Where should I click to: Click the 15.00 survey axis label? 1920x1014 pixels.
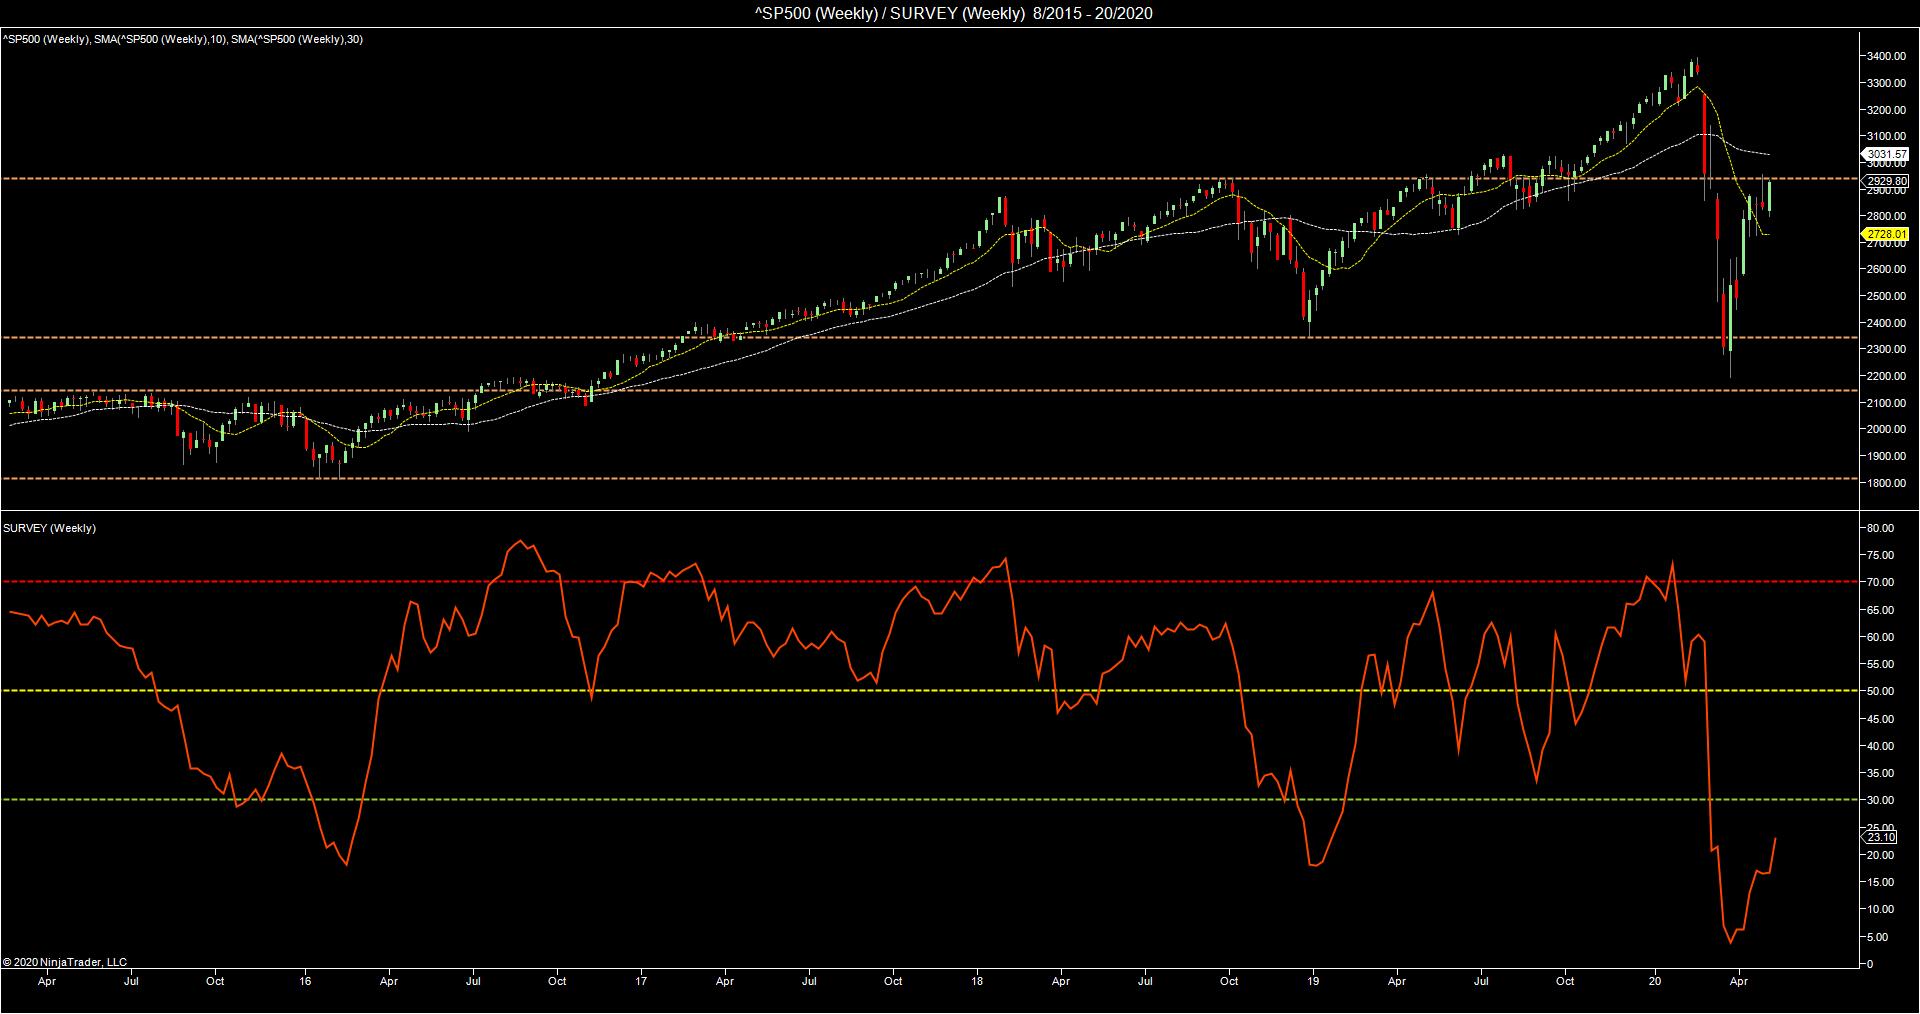coord(1881,882)
